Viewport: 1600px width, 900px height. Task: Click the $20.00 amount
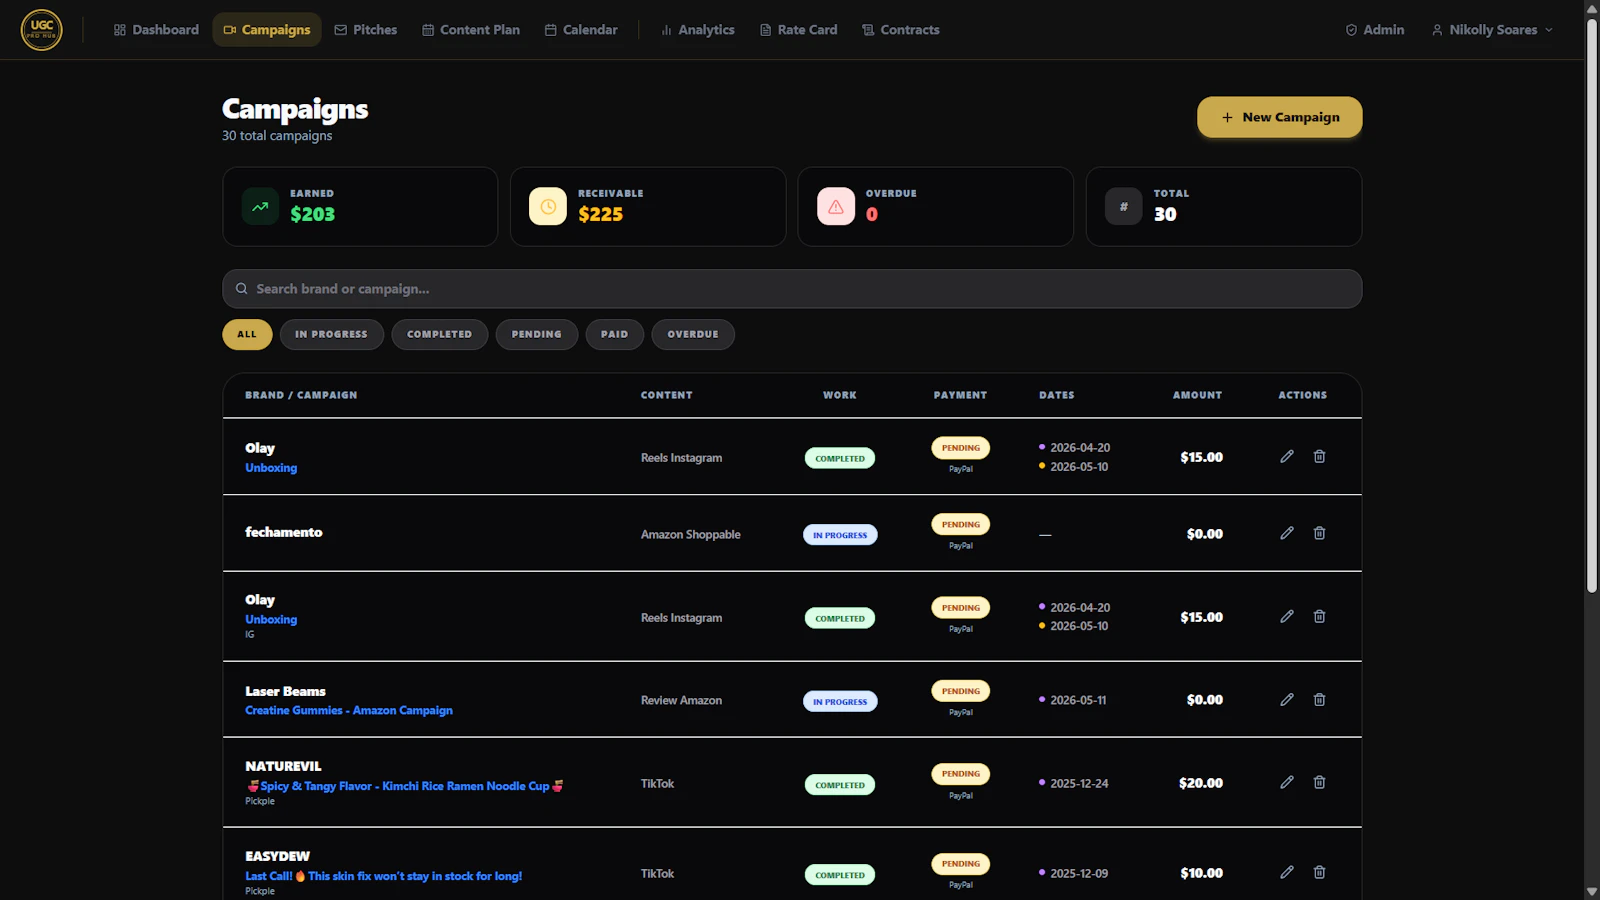[1201, 783]
